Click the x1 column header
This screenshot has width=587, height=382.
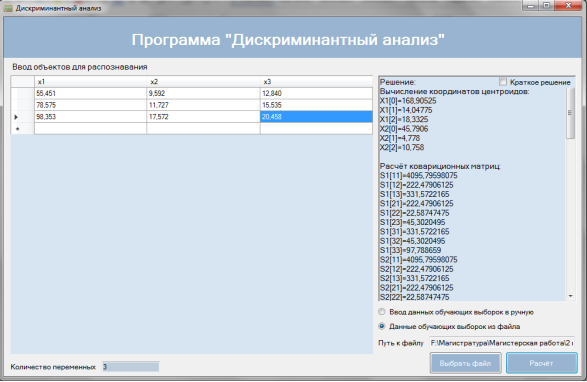[x=90, y=82]
